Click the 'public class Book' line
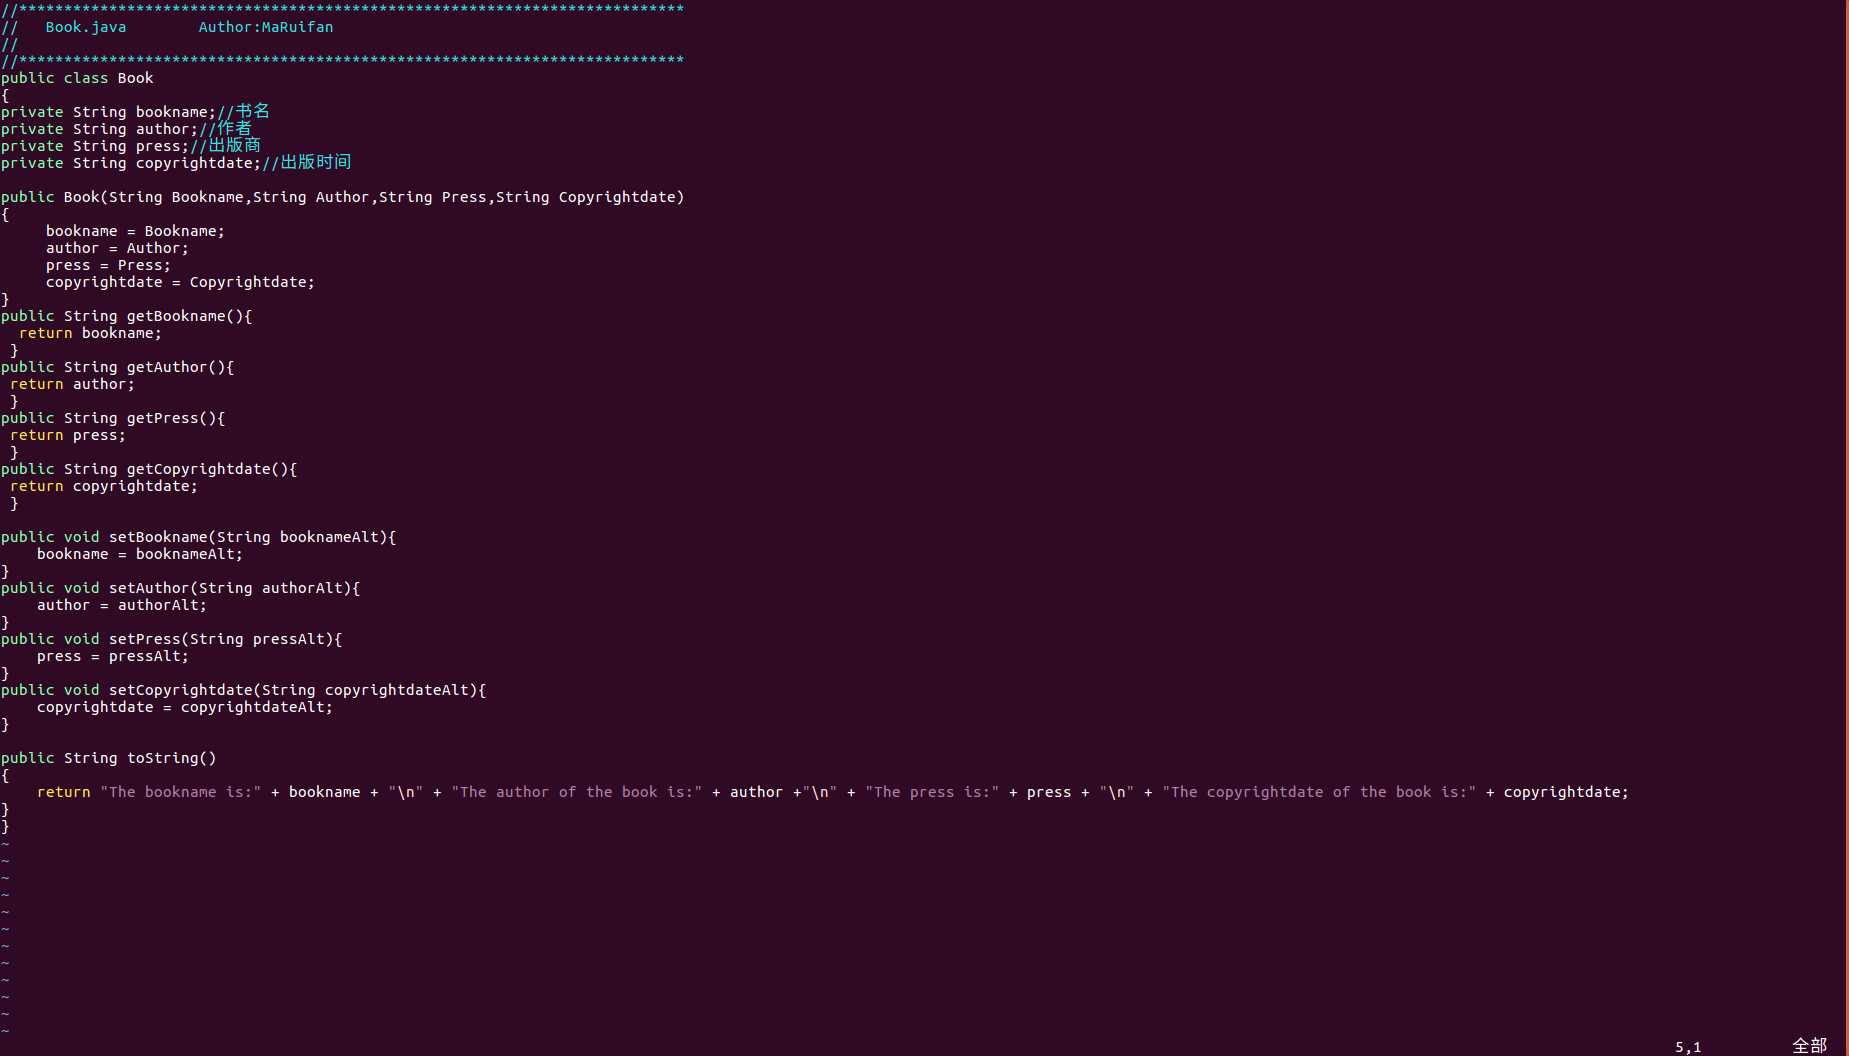 77,78
